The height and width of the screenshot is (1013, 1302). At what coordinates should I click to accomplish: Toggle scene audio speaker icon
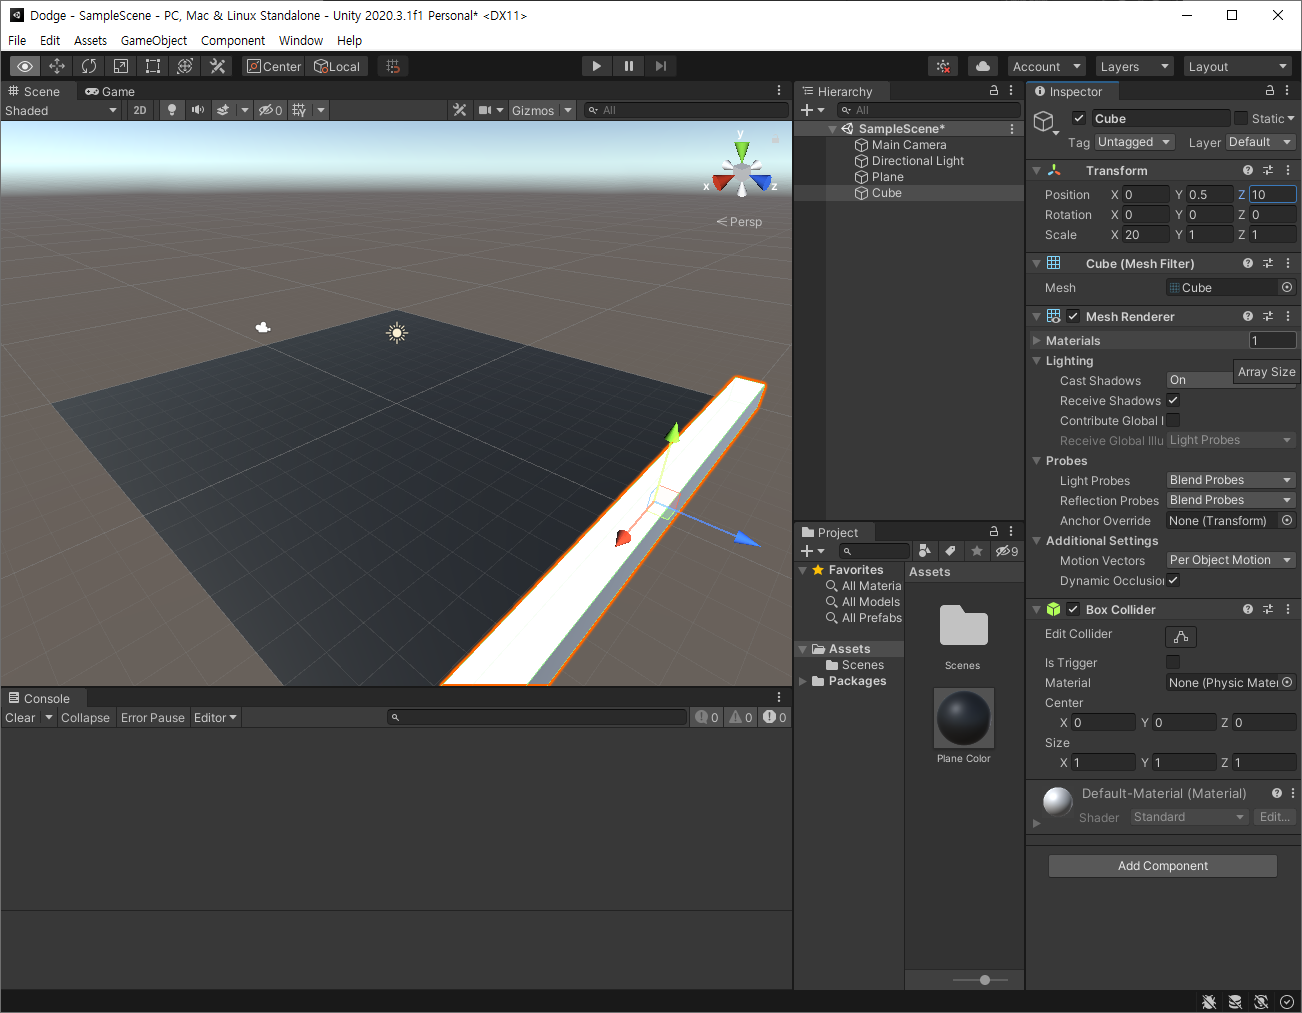[x=198, y=110]
